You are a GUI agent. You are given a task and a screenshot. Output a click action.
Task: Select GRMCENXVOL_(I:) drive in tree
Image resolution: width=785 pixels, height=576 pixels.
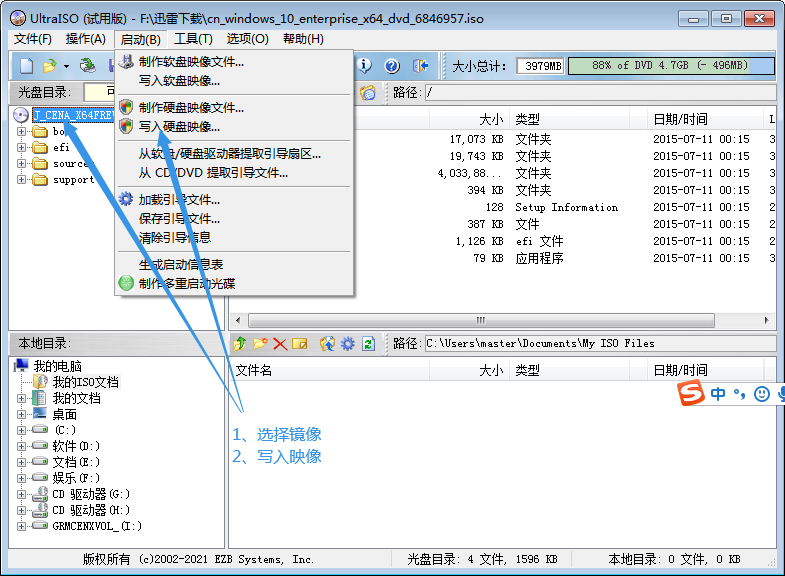pos(97,526)
